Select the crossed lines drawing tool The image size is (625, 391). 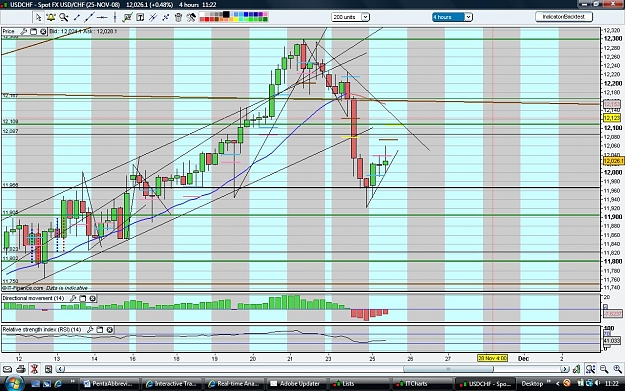153,17
